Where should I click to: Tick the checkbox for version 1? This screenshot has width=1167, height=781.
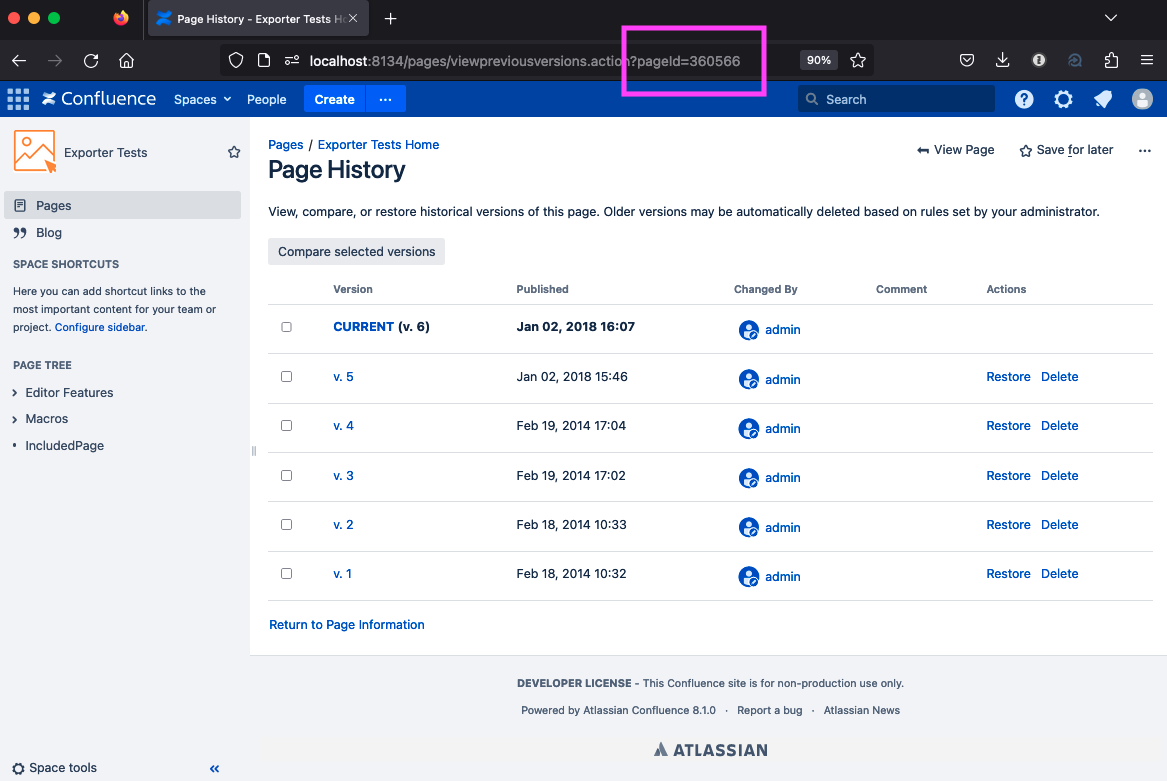(287, 574)
